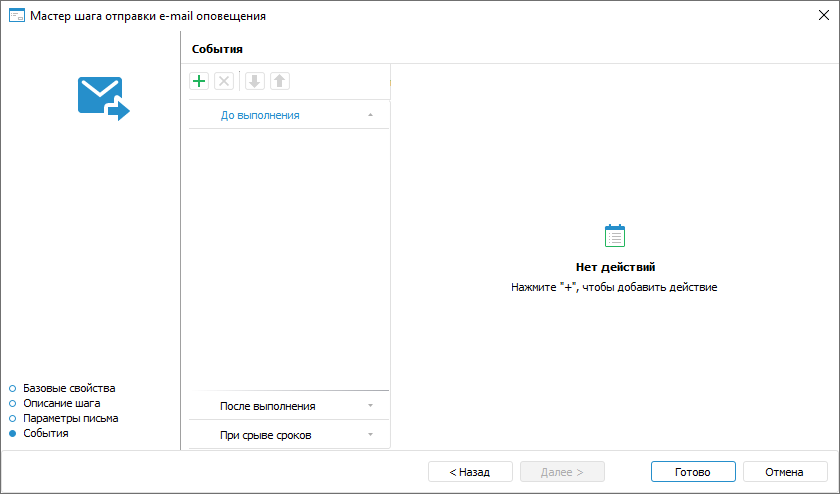Cancel the wizard with Отмена

(784, 472)
